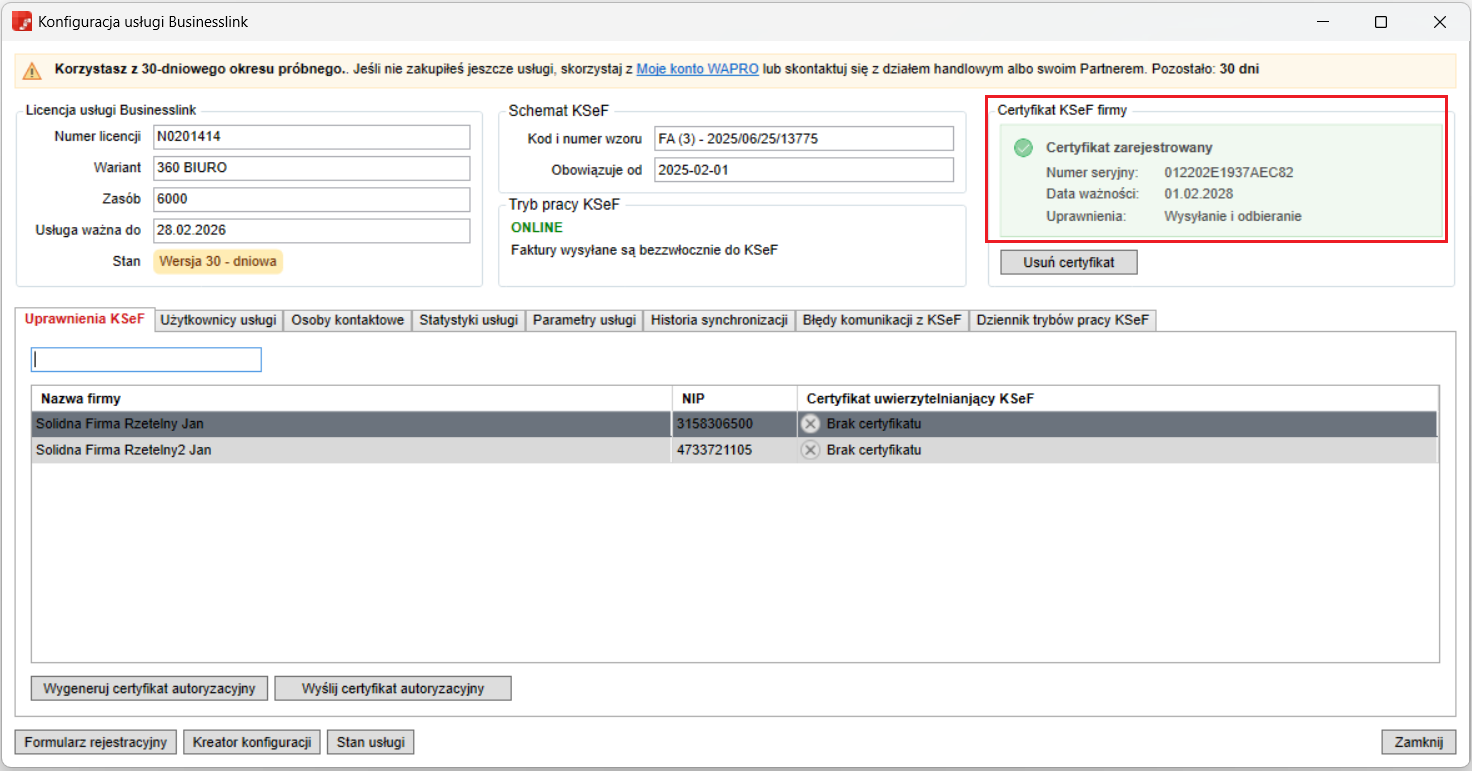Open the Moje konto WAPRO link
This screenshot has width=1472, height=771.
[x=697, y=70]
